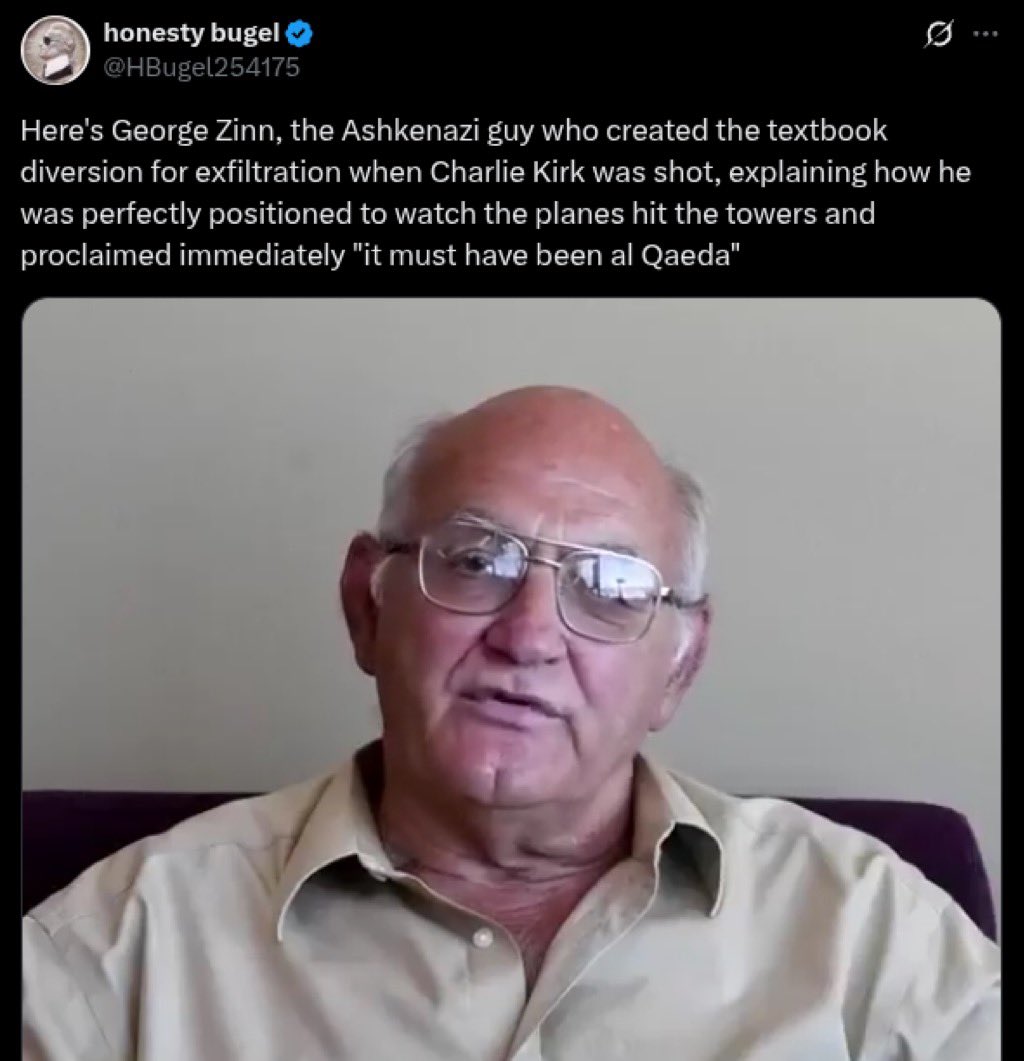Image resolution: width=1024 pixels, height=1061 pixels.
Task: Open the "honesty bugel" display name
Action: (x=192, y=32)
